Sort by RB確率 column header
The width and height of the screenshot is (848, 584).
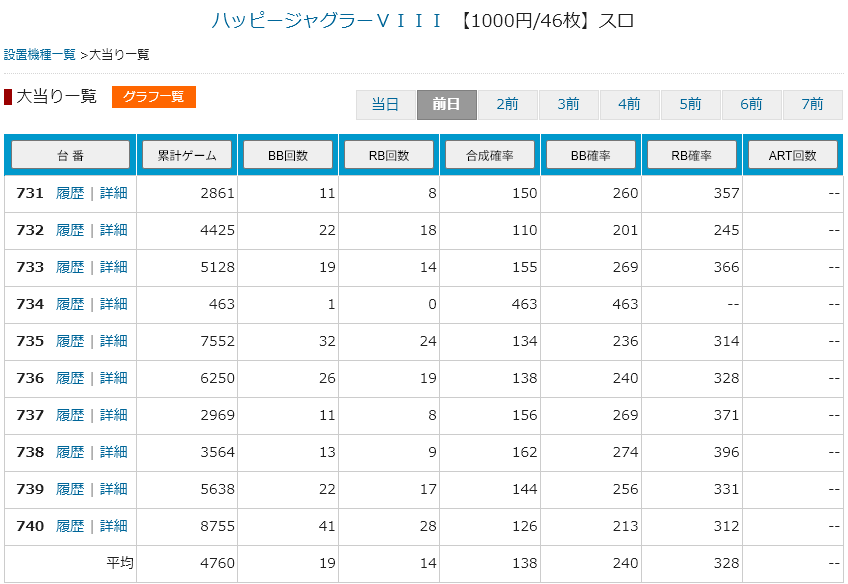point(692,155)
